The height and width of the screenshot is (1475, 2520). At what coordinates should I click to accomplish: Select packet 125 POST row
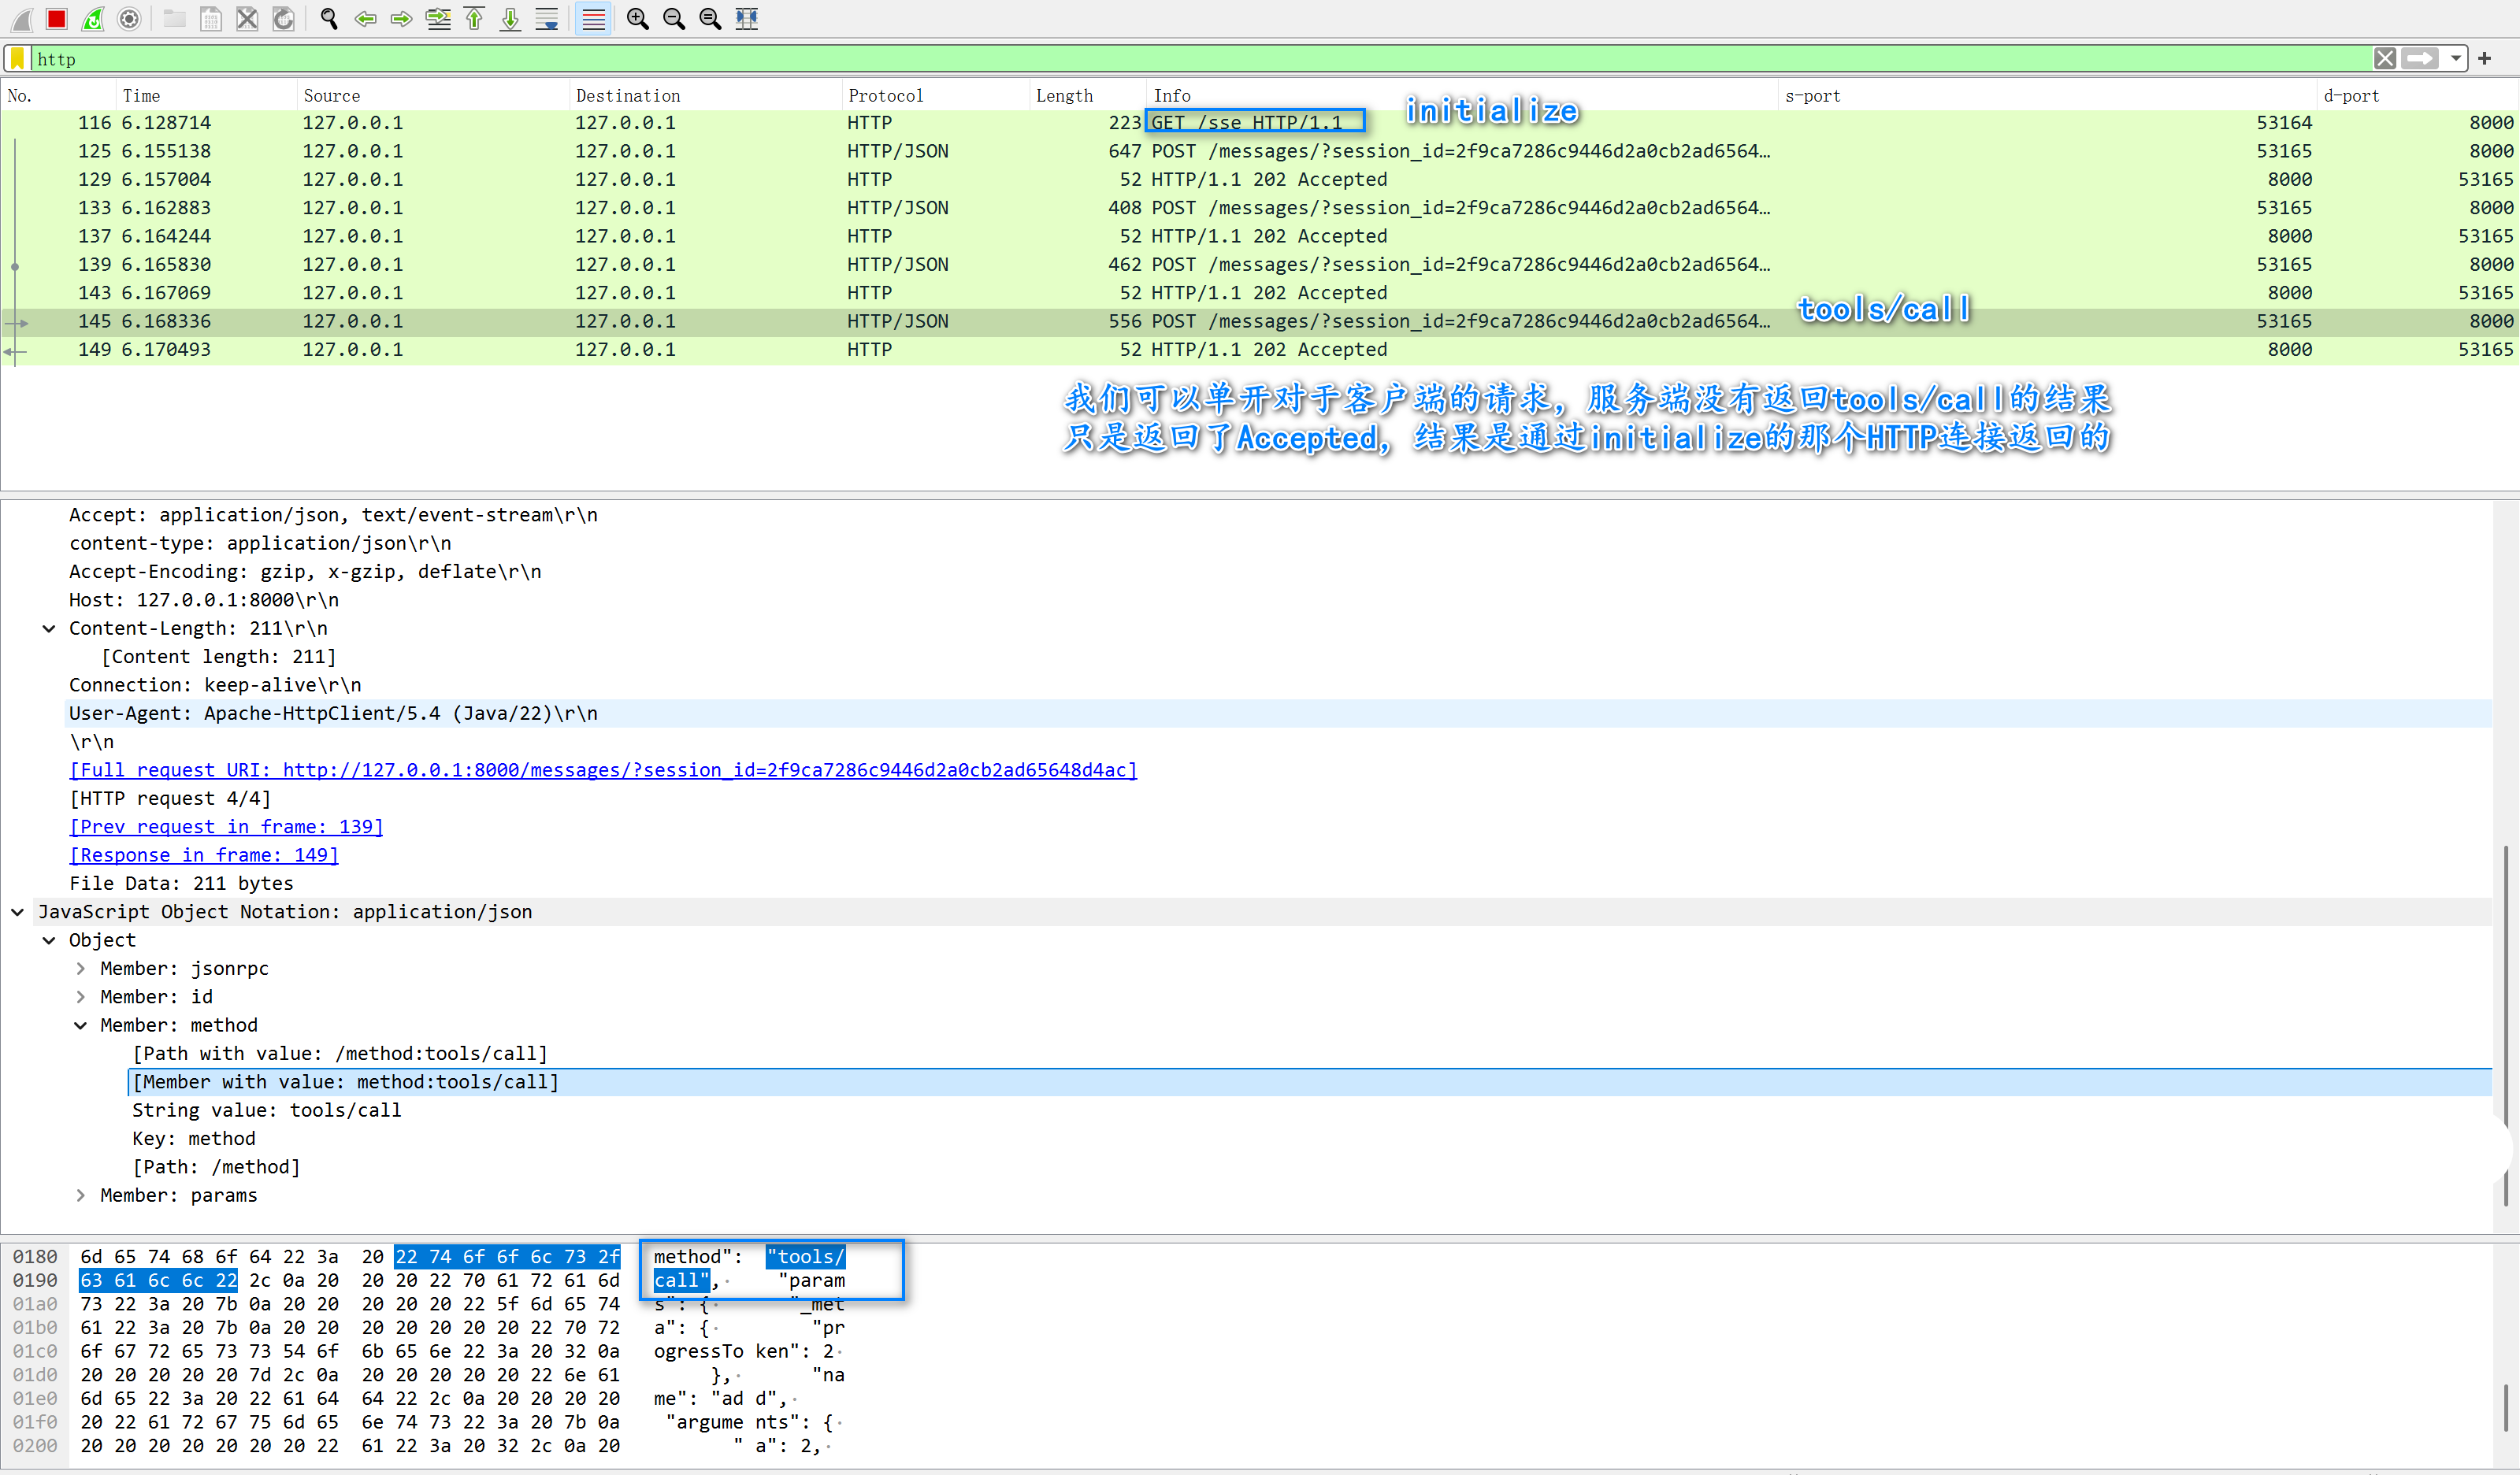pyautogui.click(x=1260, y=151)
